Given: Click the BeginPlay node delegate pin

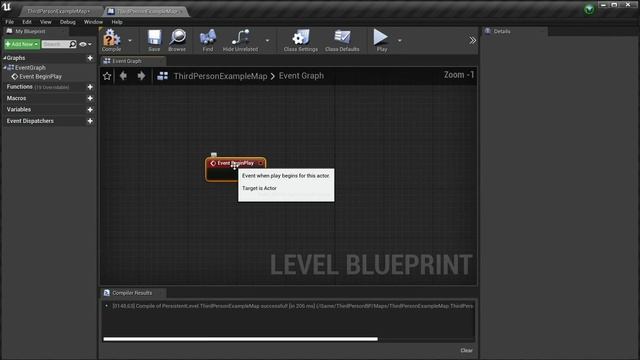Looking at the screenshot, I should (261, 163).
